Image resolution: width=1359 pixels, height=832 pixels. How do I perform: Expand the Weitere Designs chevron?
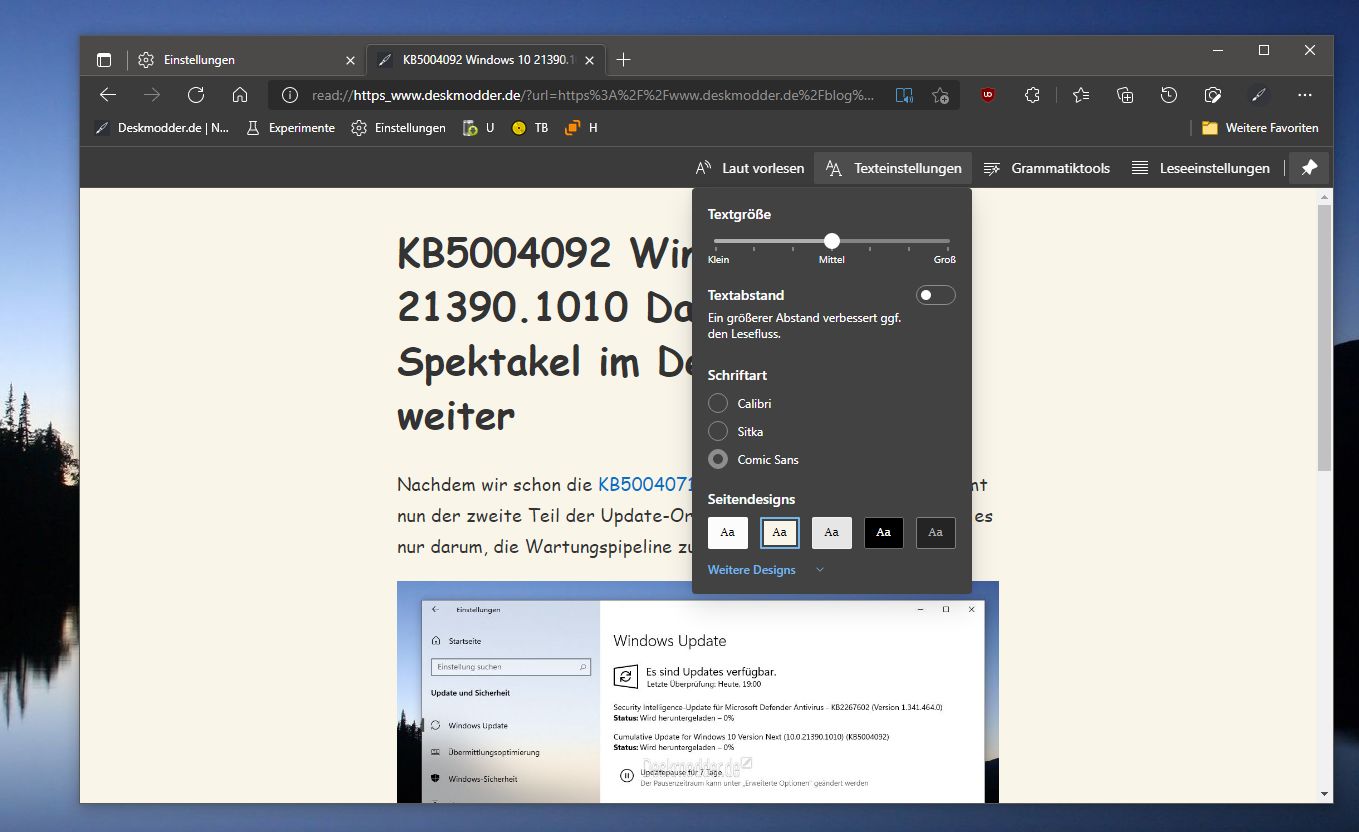point(820,570)
